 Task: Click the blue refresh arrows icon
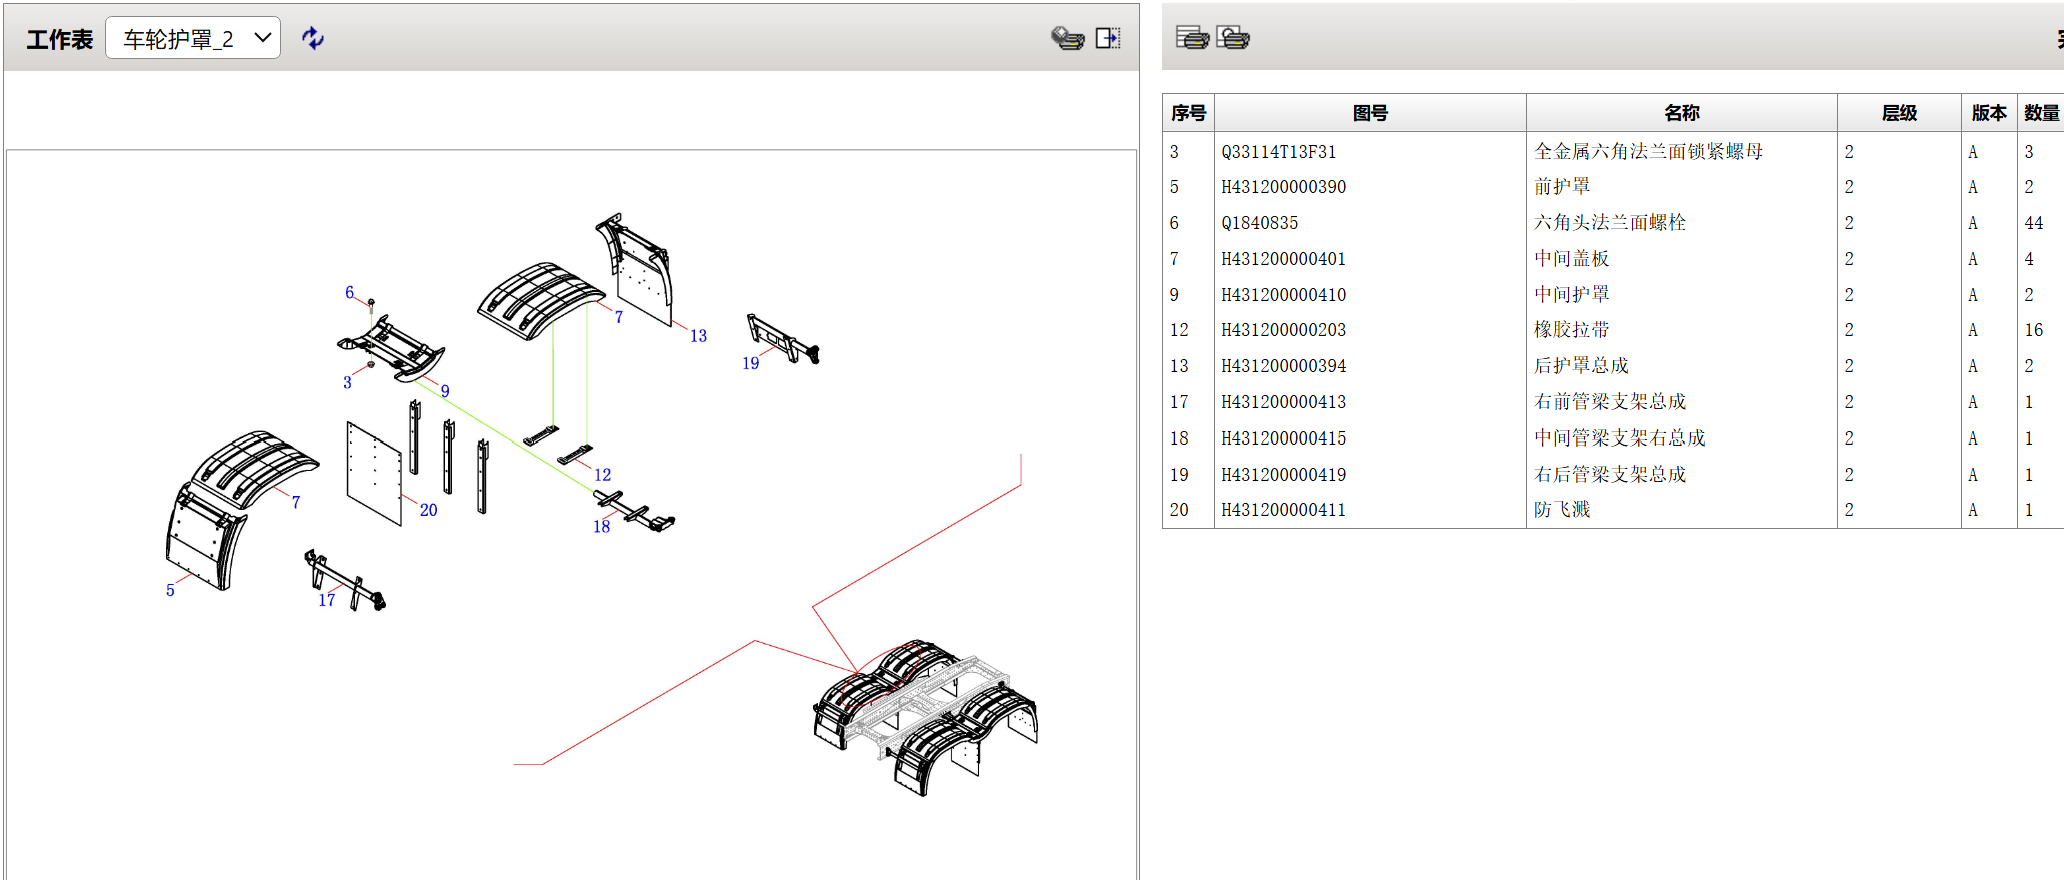[x=313, y=38]
